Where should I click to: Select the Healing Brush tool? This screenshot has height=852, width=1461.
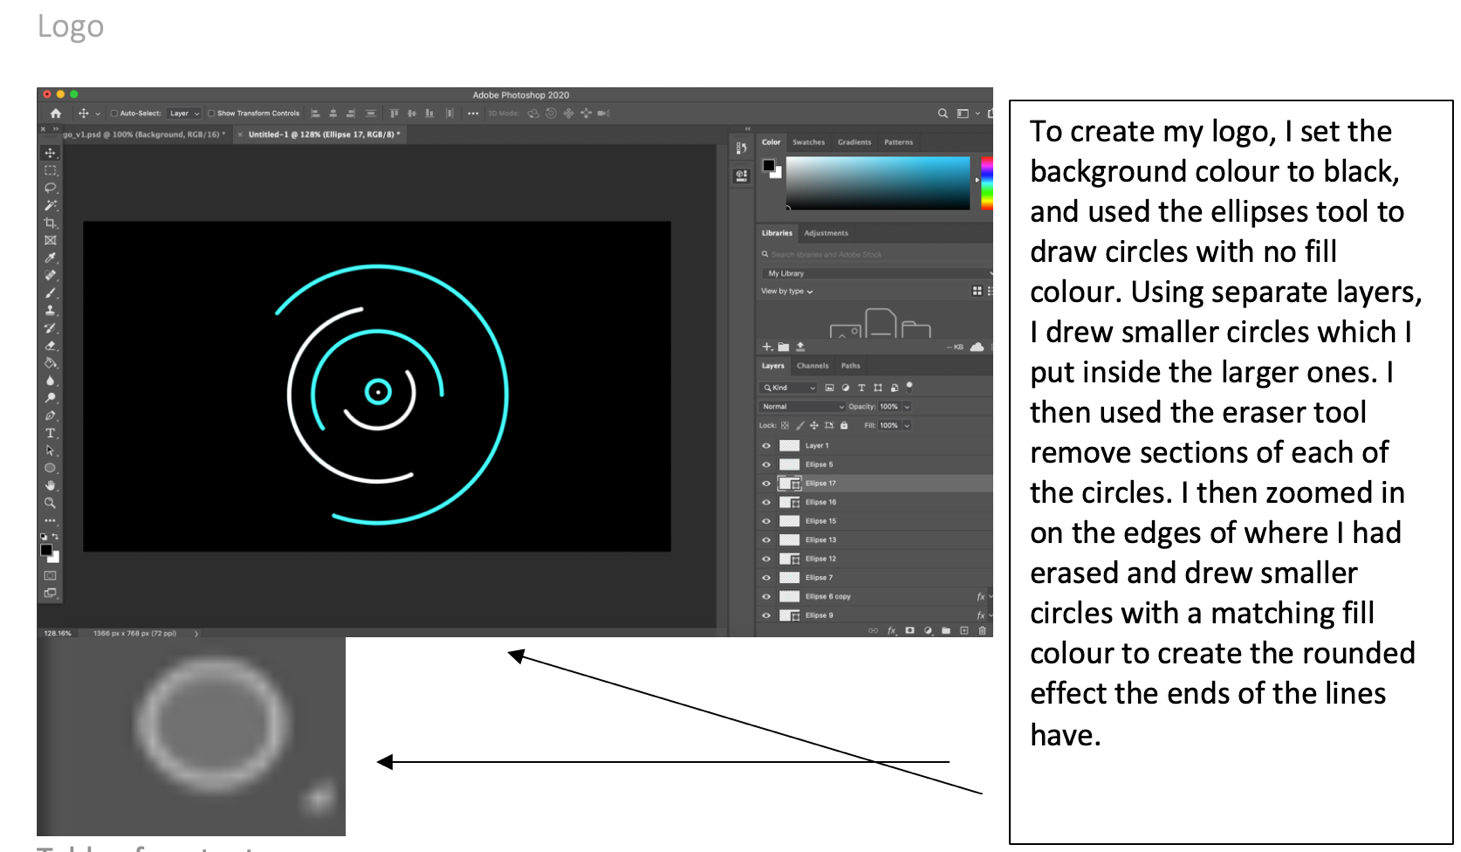(50, 276)
